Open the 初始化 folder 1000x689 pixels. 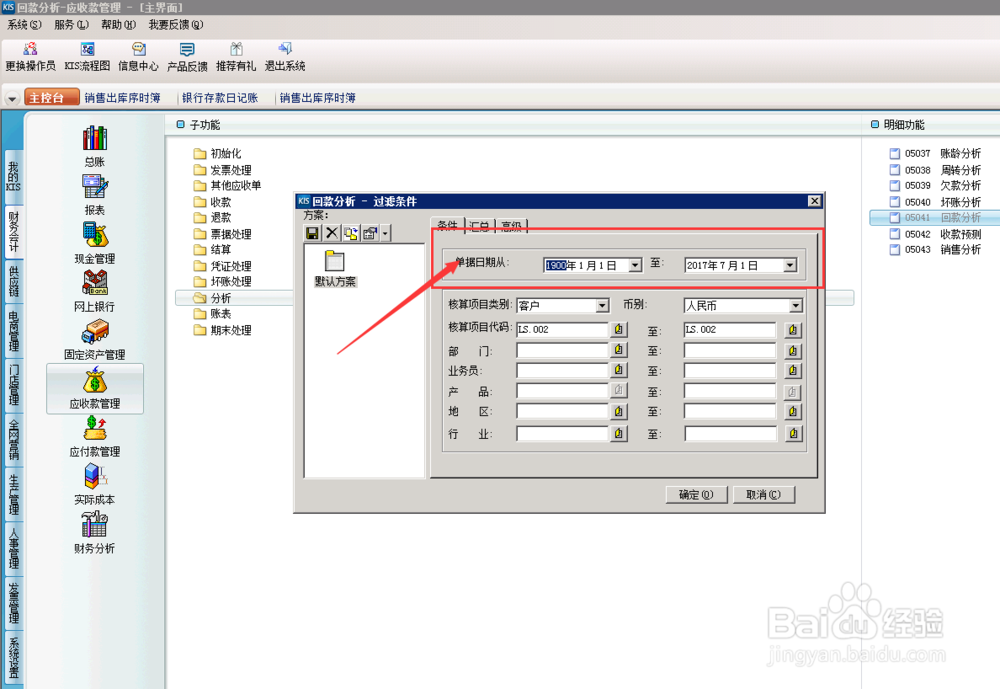(218, 153)
